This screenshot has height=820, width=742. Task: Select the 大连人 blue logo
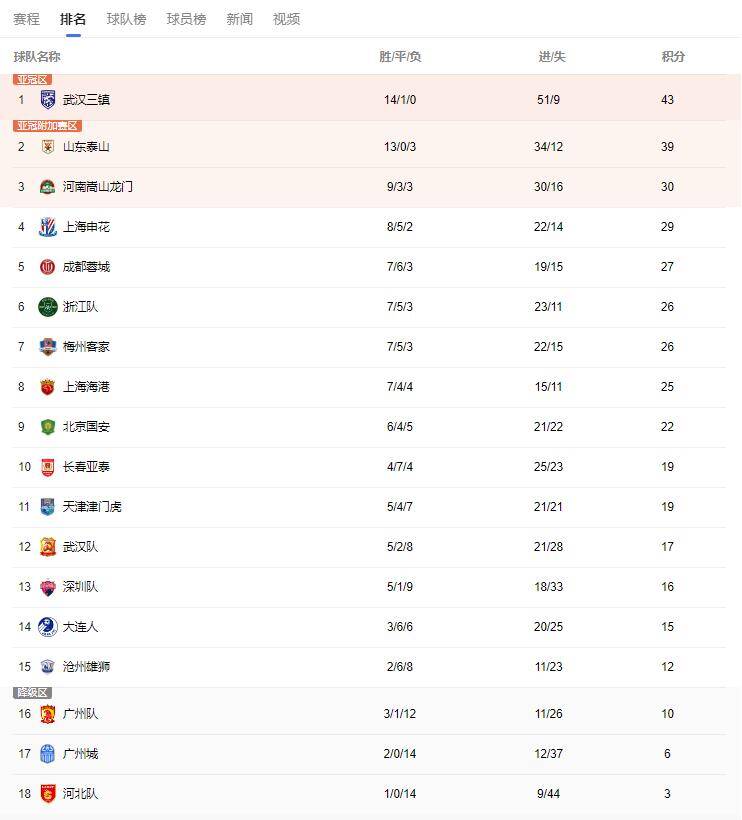click(x=48, y=627)
